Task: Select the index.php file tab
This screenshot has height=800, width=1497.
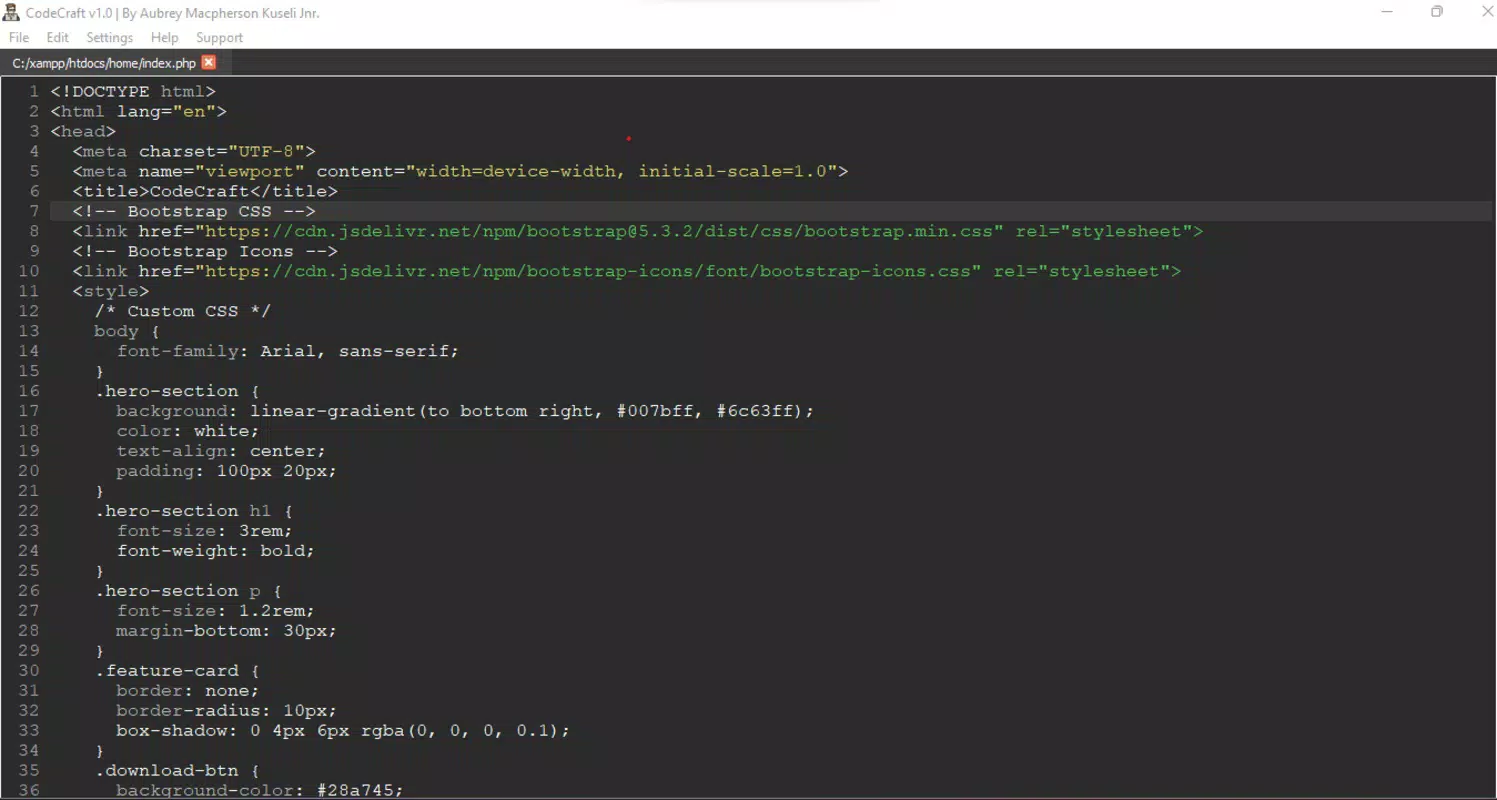Action: [104, 62]
